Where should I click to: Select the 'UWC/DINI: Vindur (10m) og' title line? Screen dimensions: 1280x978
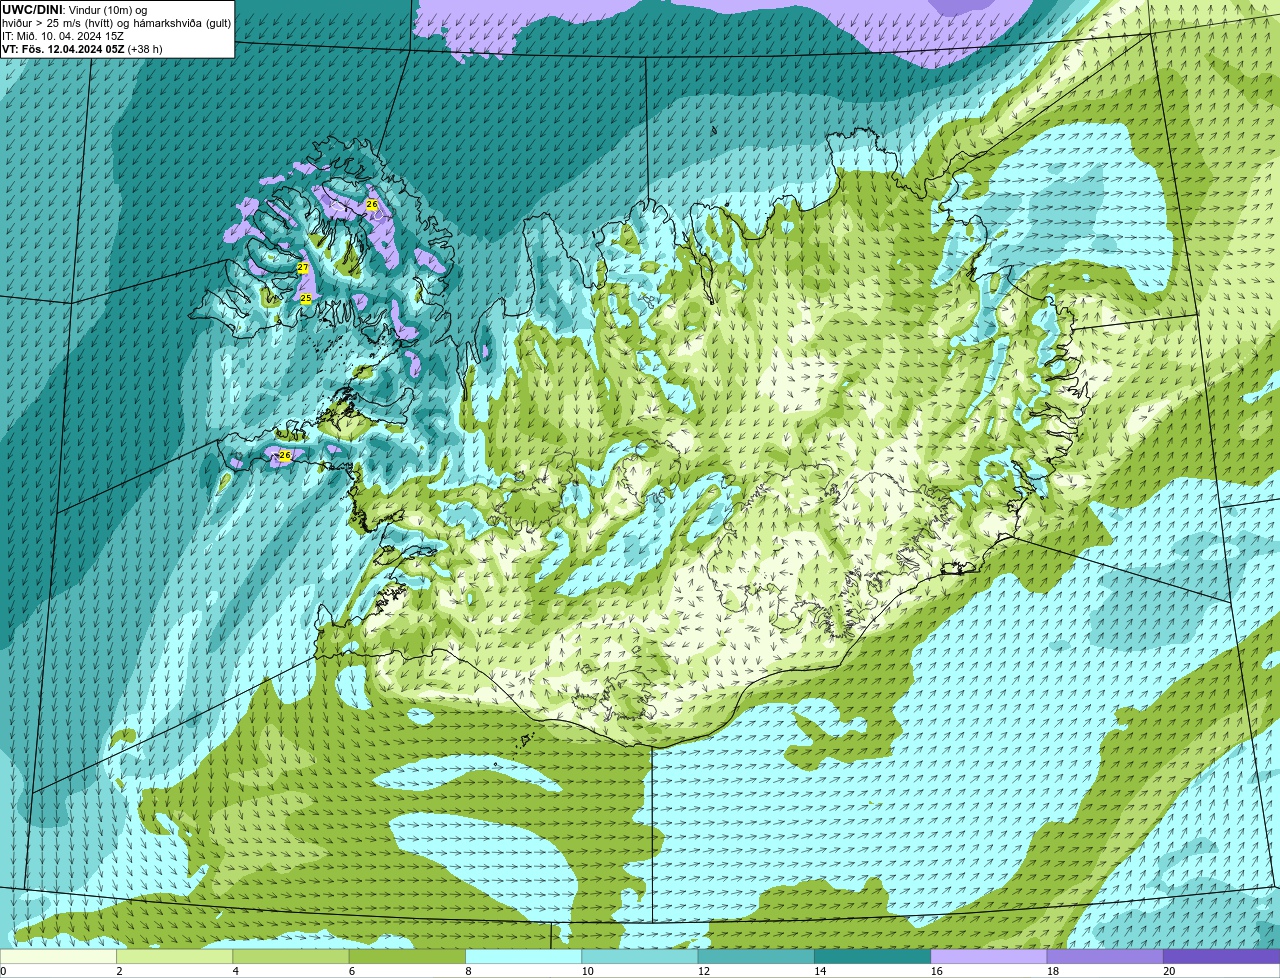point(74,10)
